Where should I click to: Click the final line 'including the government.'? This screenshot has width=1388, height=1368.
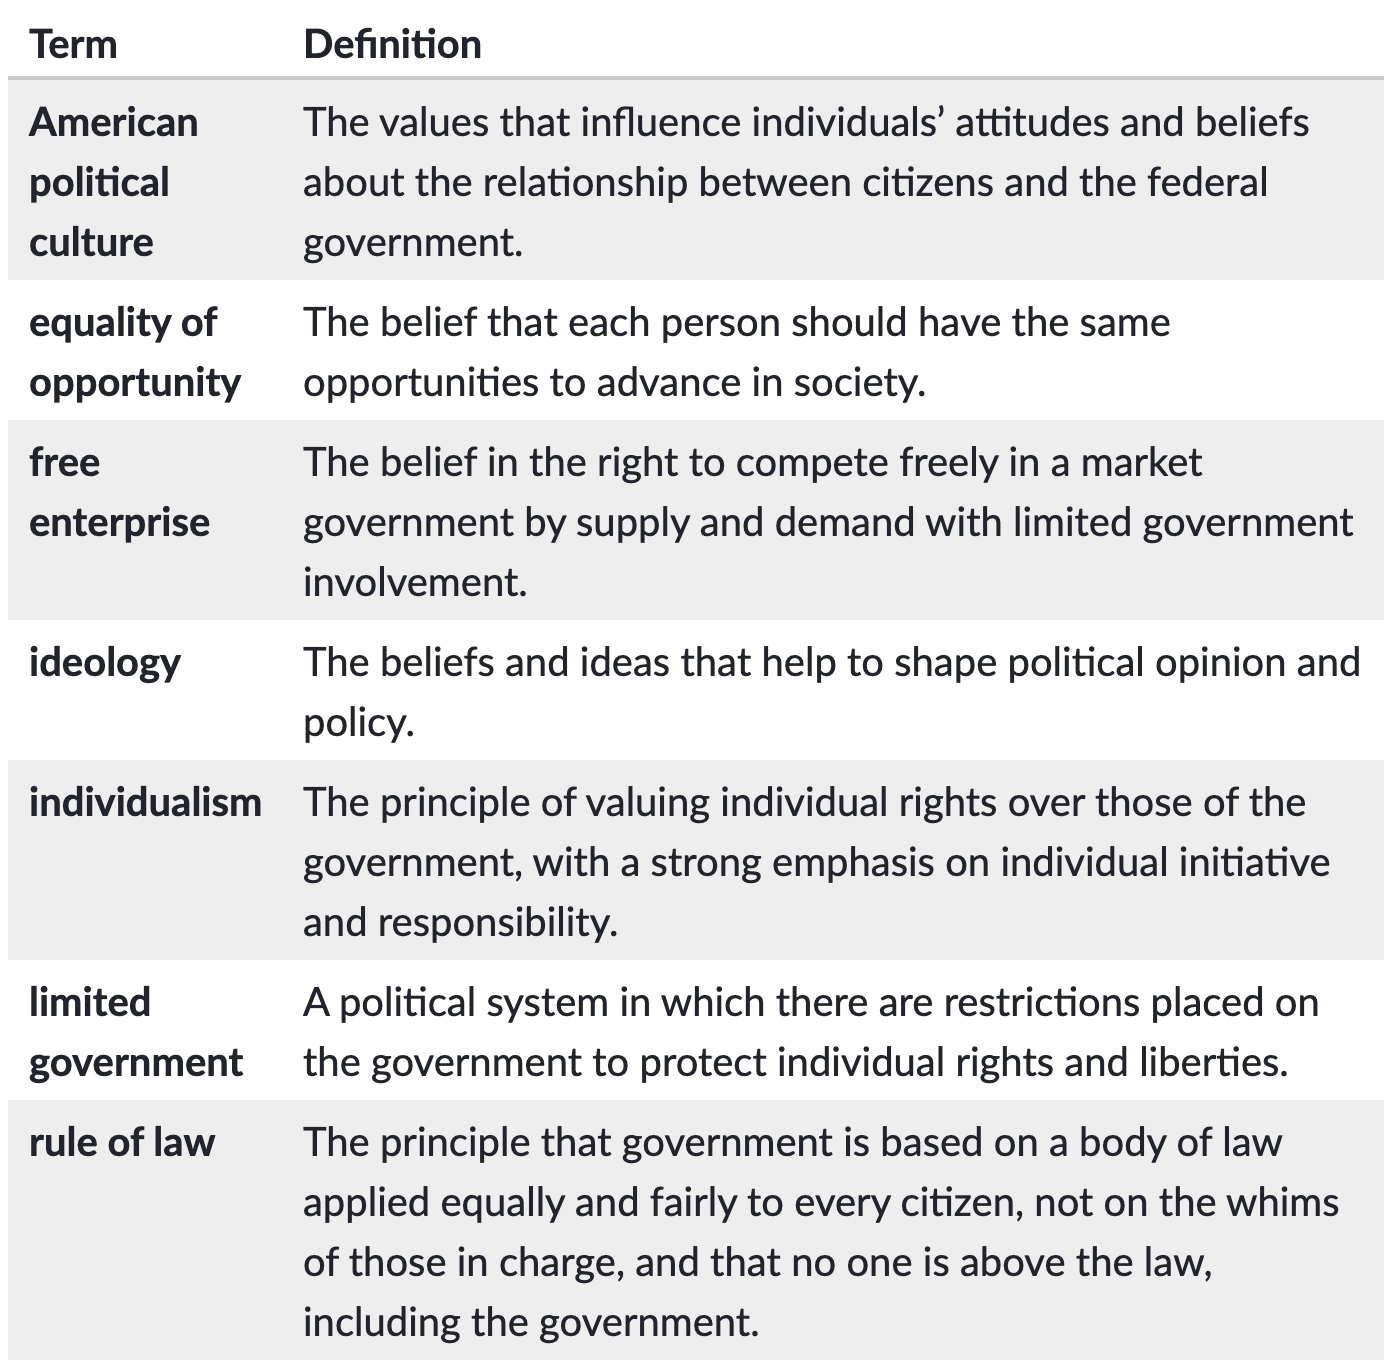(530, 1323)
